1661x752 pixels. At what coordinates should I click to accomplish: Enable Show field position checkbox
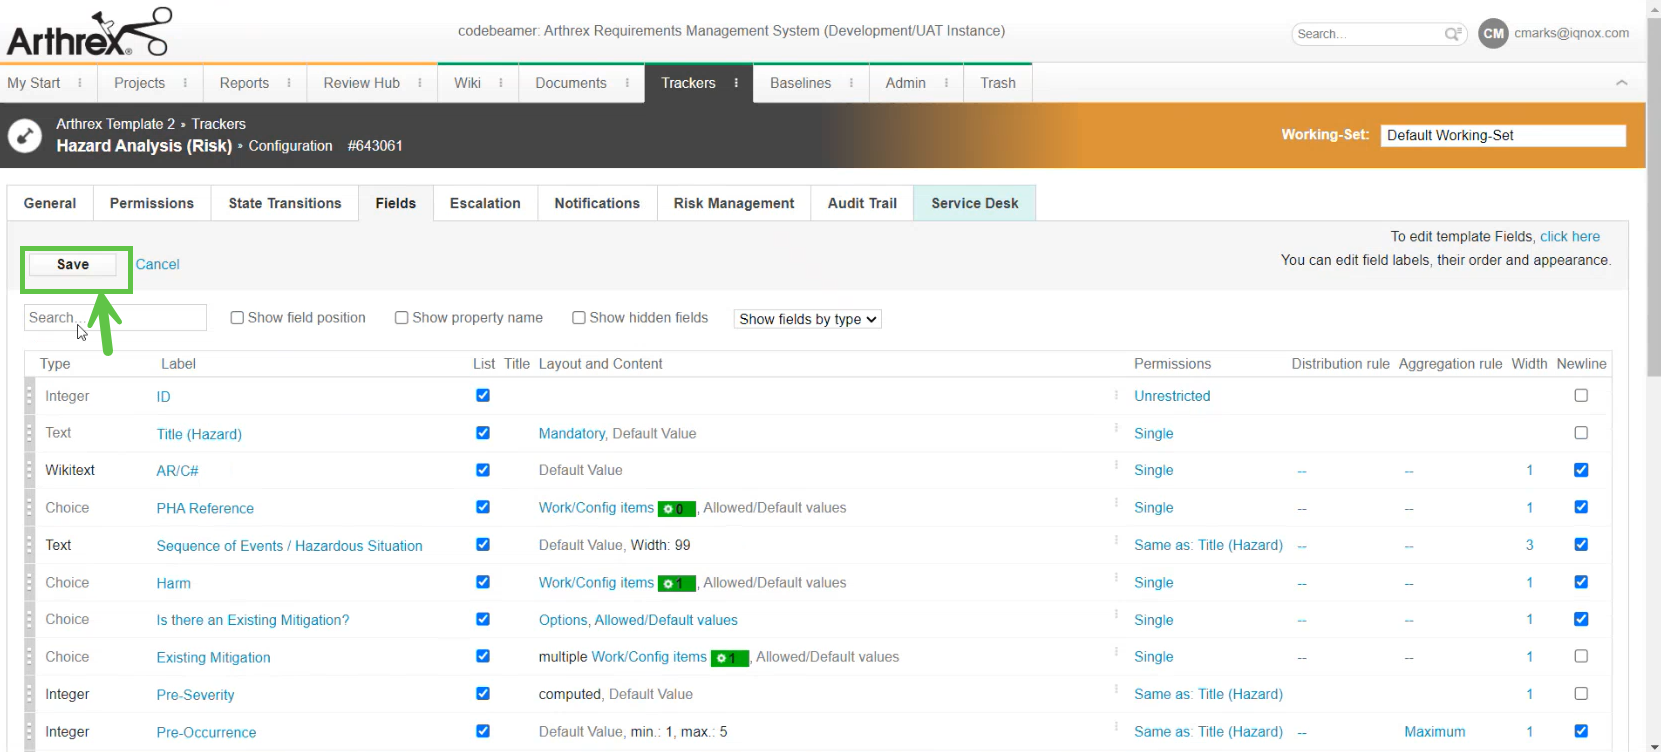[237, 318]
